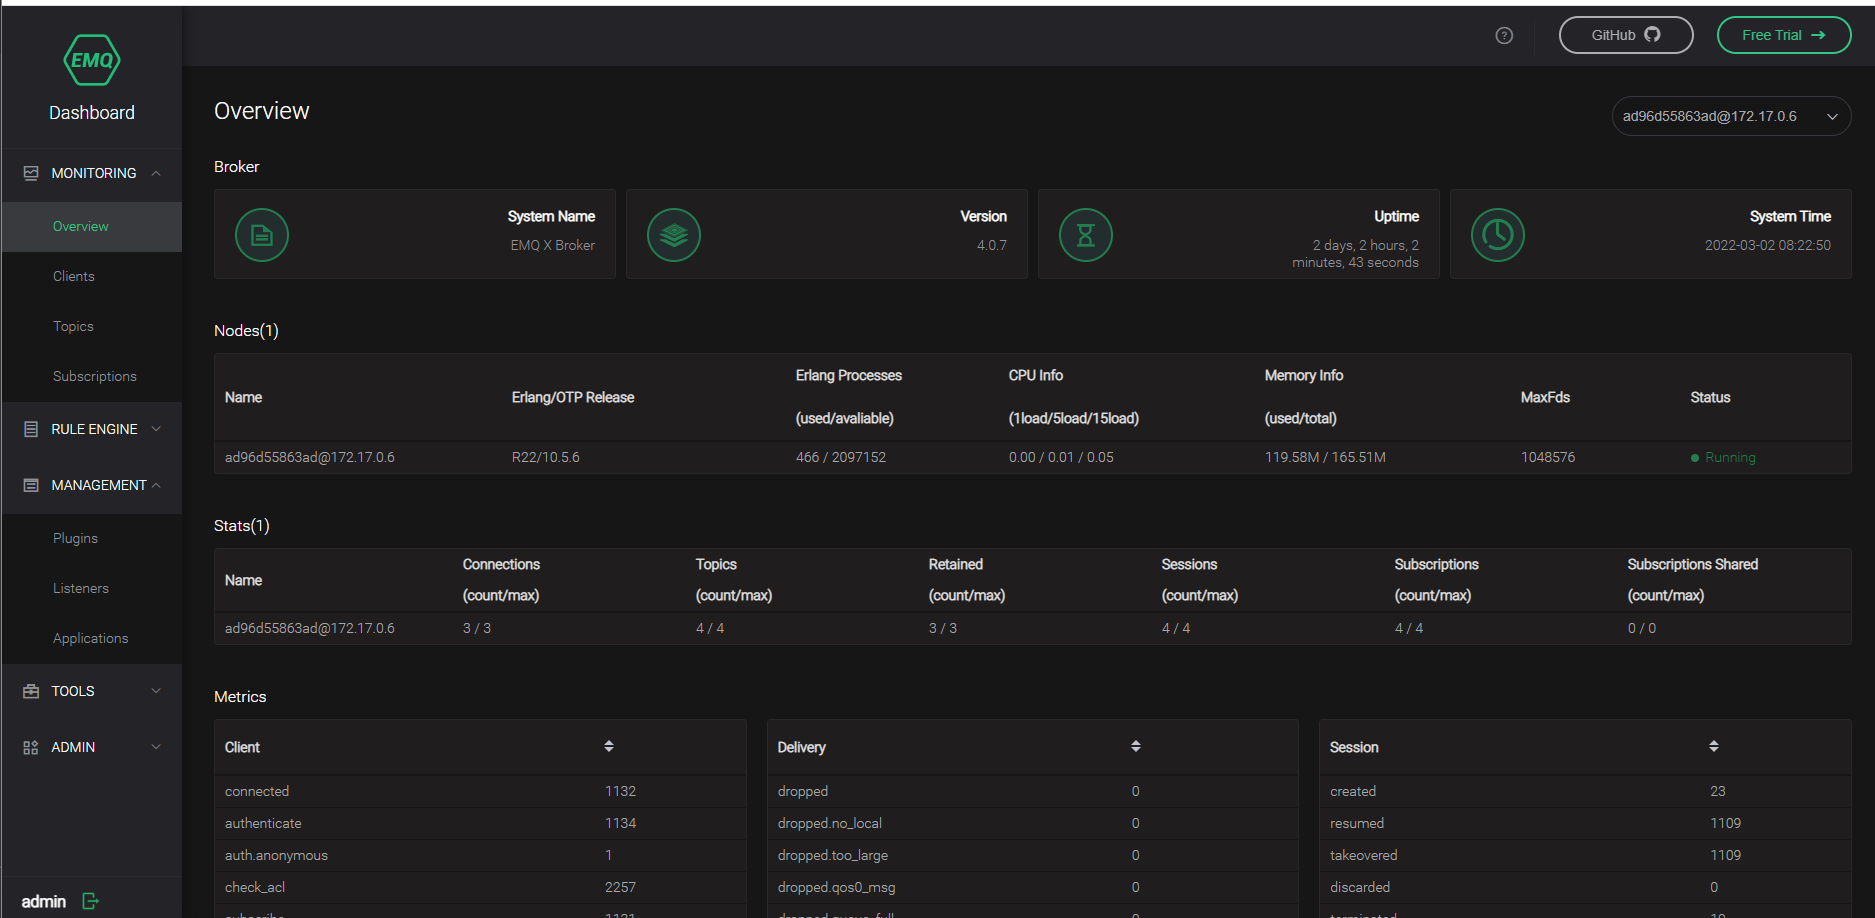Click the Rule Engine list icon
Screen dimensions: 1875x918
(x=31, y=429)
